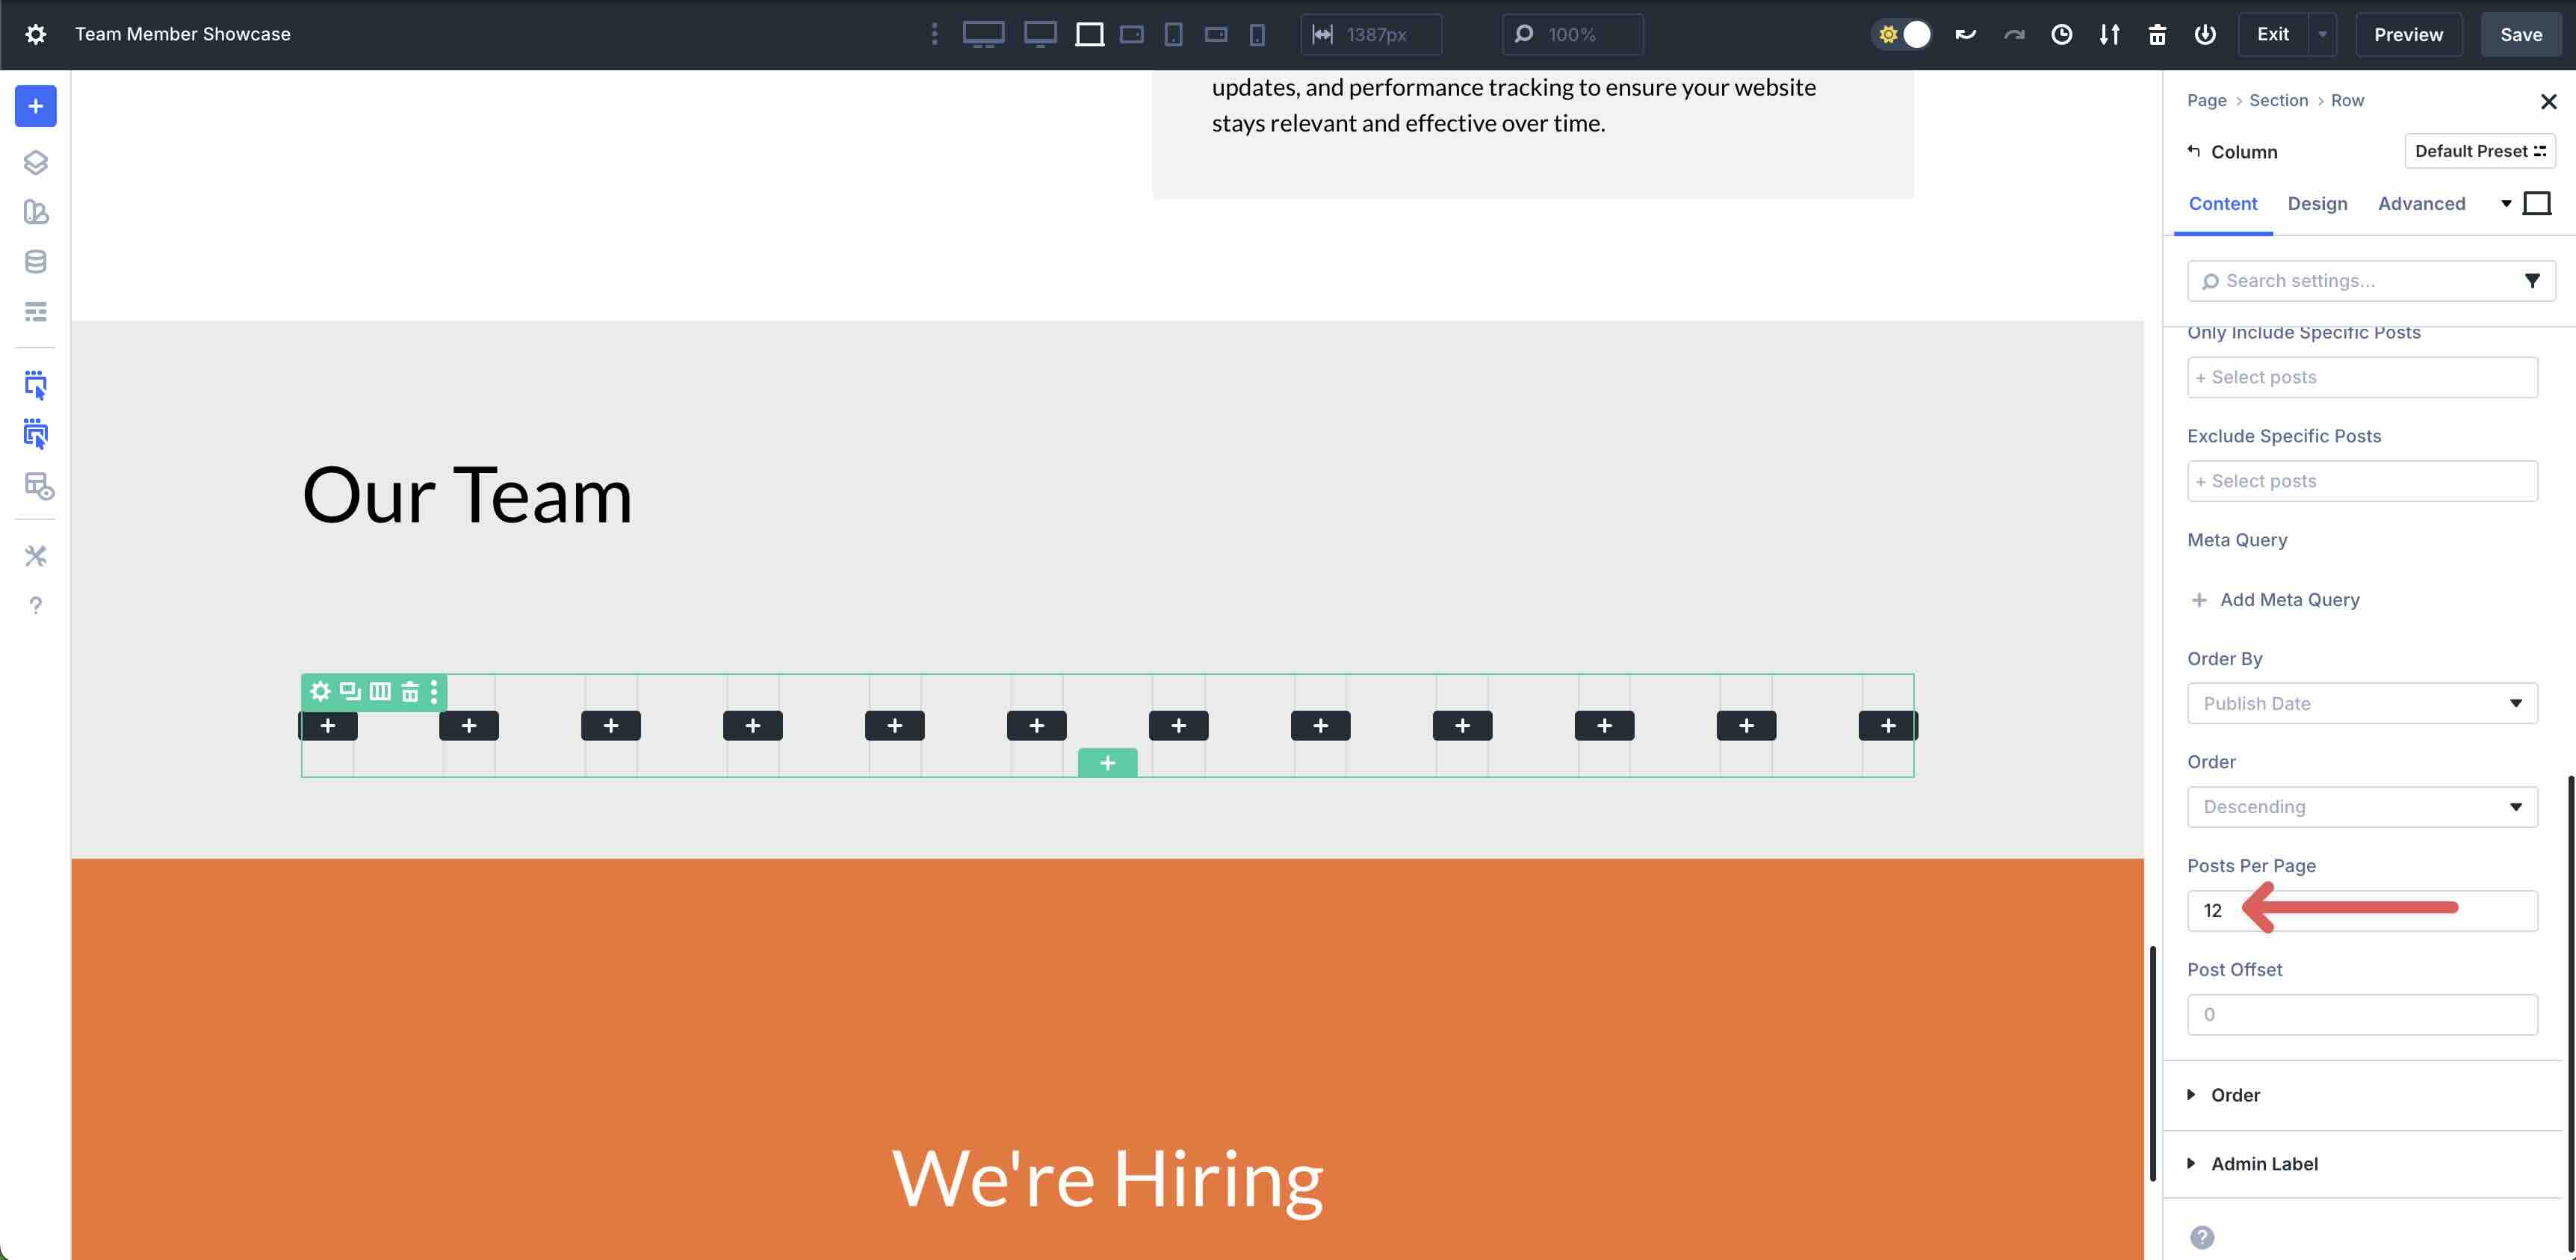Open the Layers panel in the left sidebar

(36, 162)
